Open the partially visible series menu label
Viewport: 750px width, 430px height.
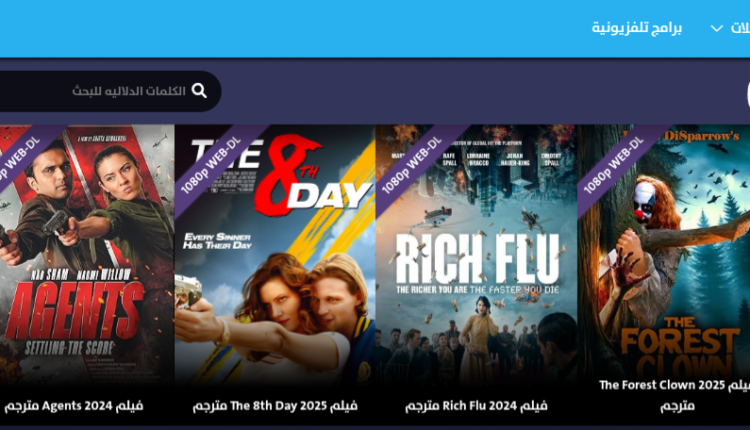740,28
